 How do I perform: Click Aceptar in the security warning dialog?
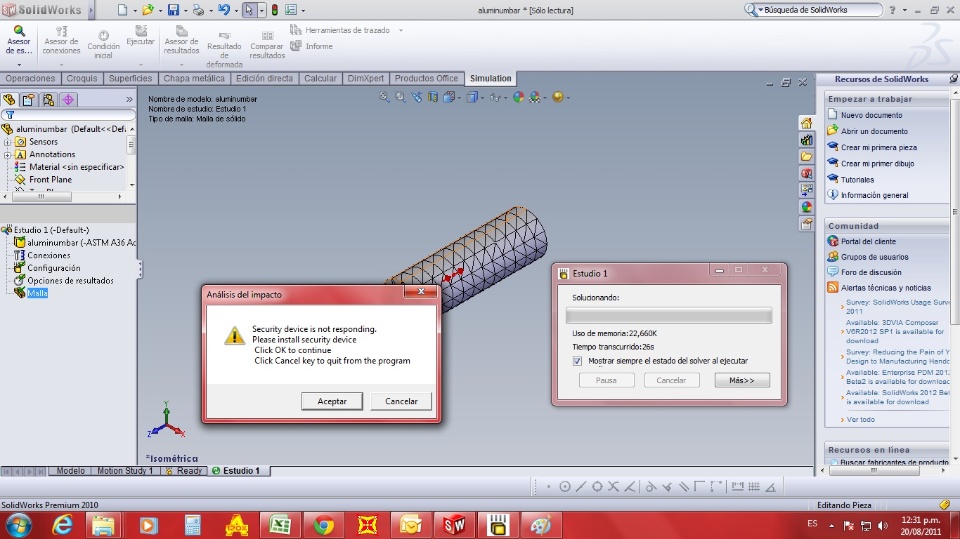click(x=332, y=401)
